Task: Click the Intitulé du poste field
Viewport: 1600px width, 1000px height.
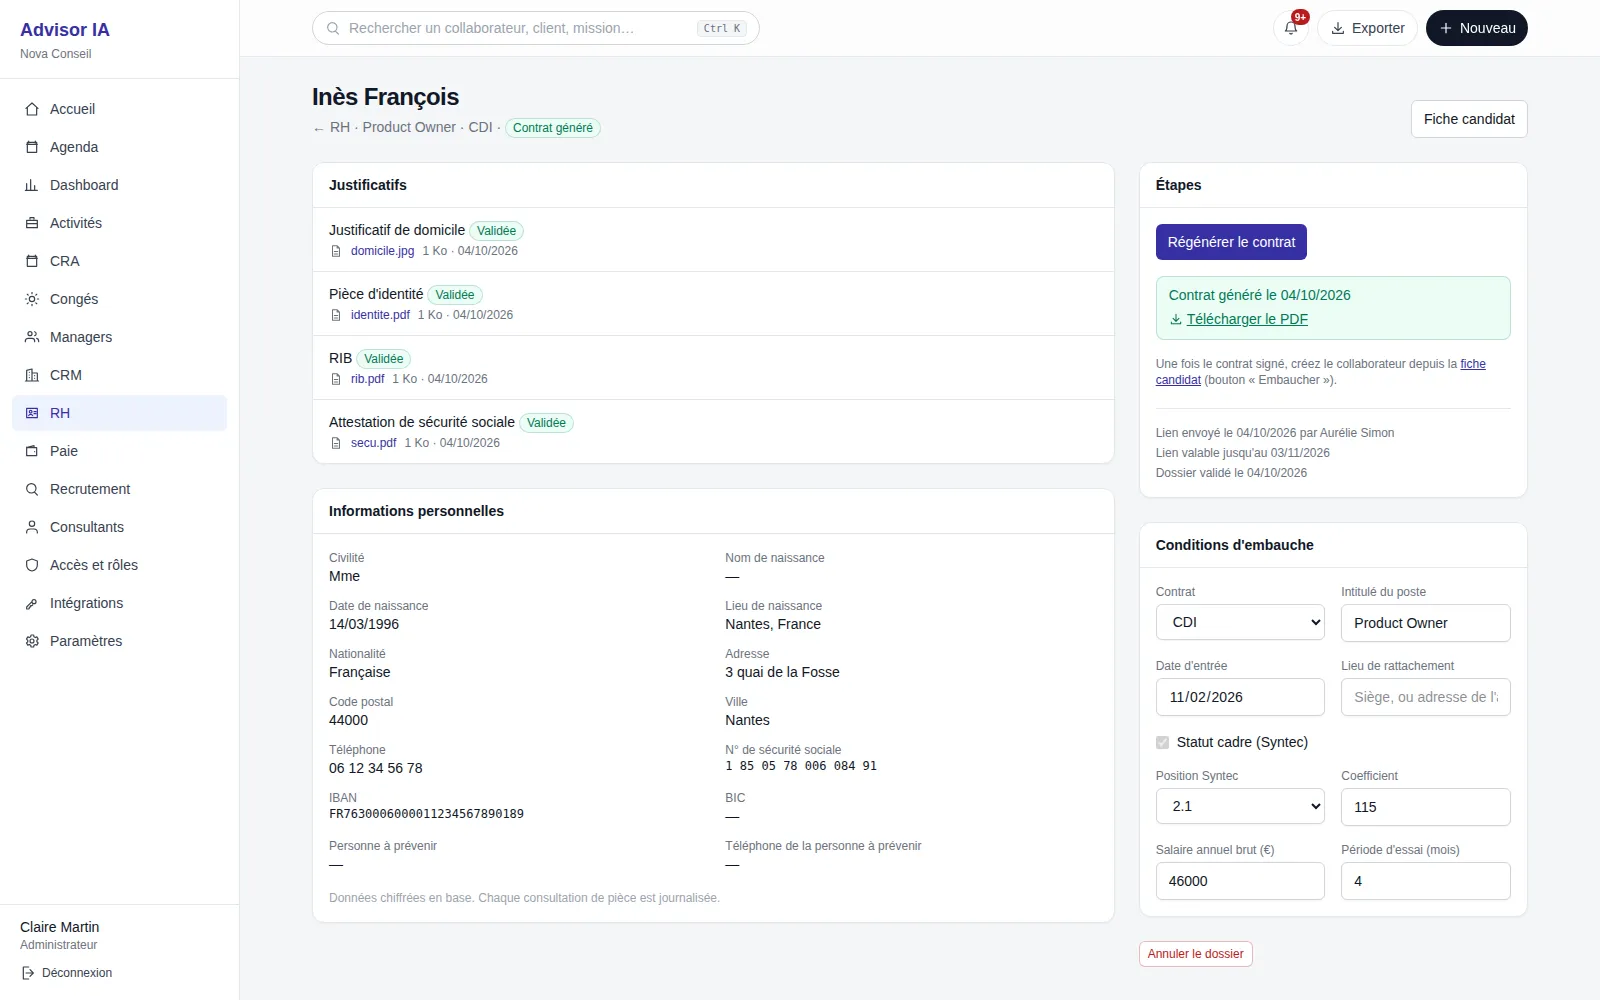Action: pos(1425,623)
